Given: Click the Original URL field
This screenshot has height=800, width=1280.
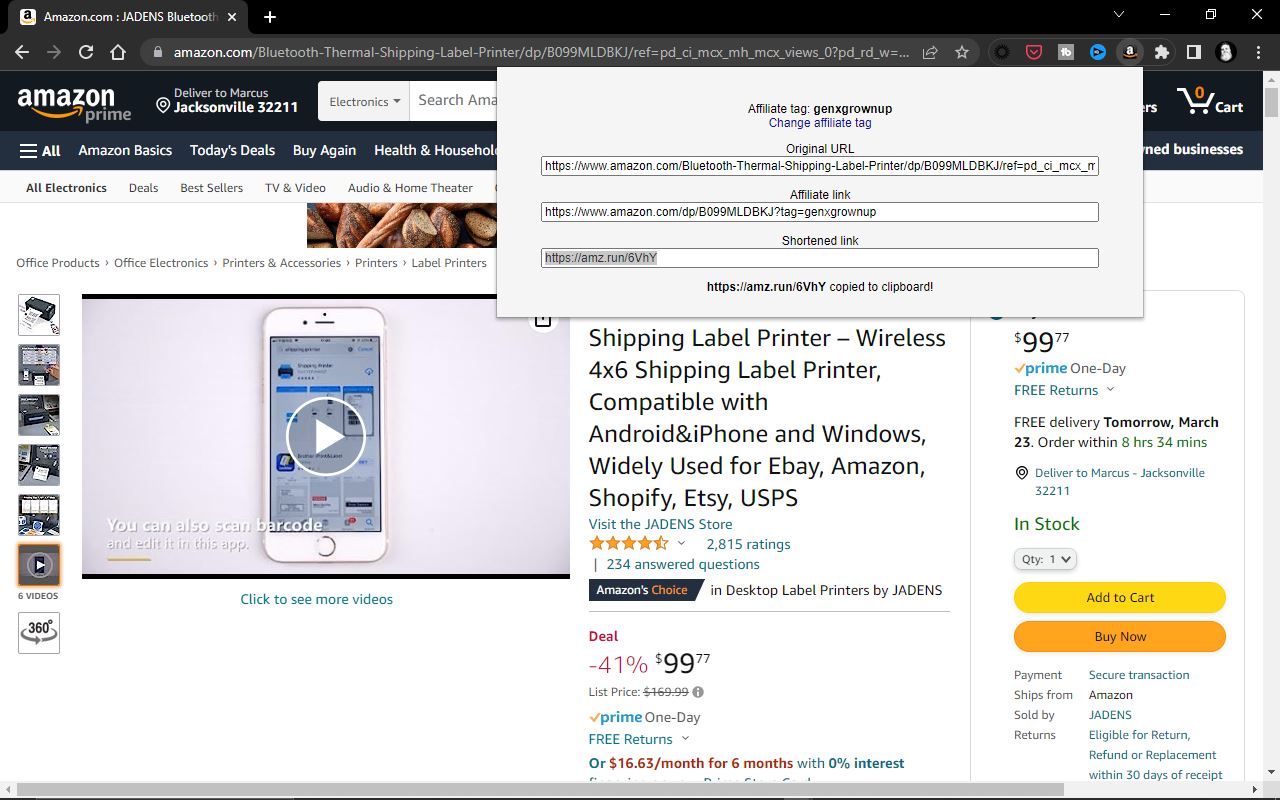Looking at the screenshot, I should click(820, 166).
